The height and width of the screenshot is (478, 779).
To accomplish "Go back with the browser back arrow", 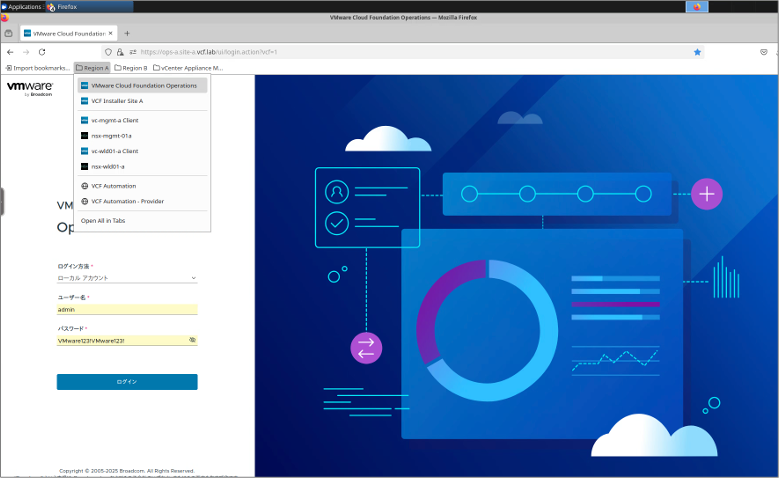I will coord(10,52).
